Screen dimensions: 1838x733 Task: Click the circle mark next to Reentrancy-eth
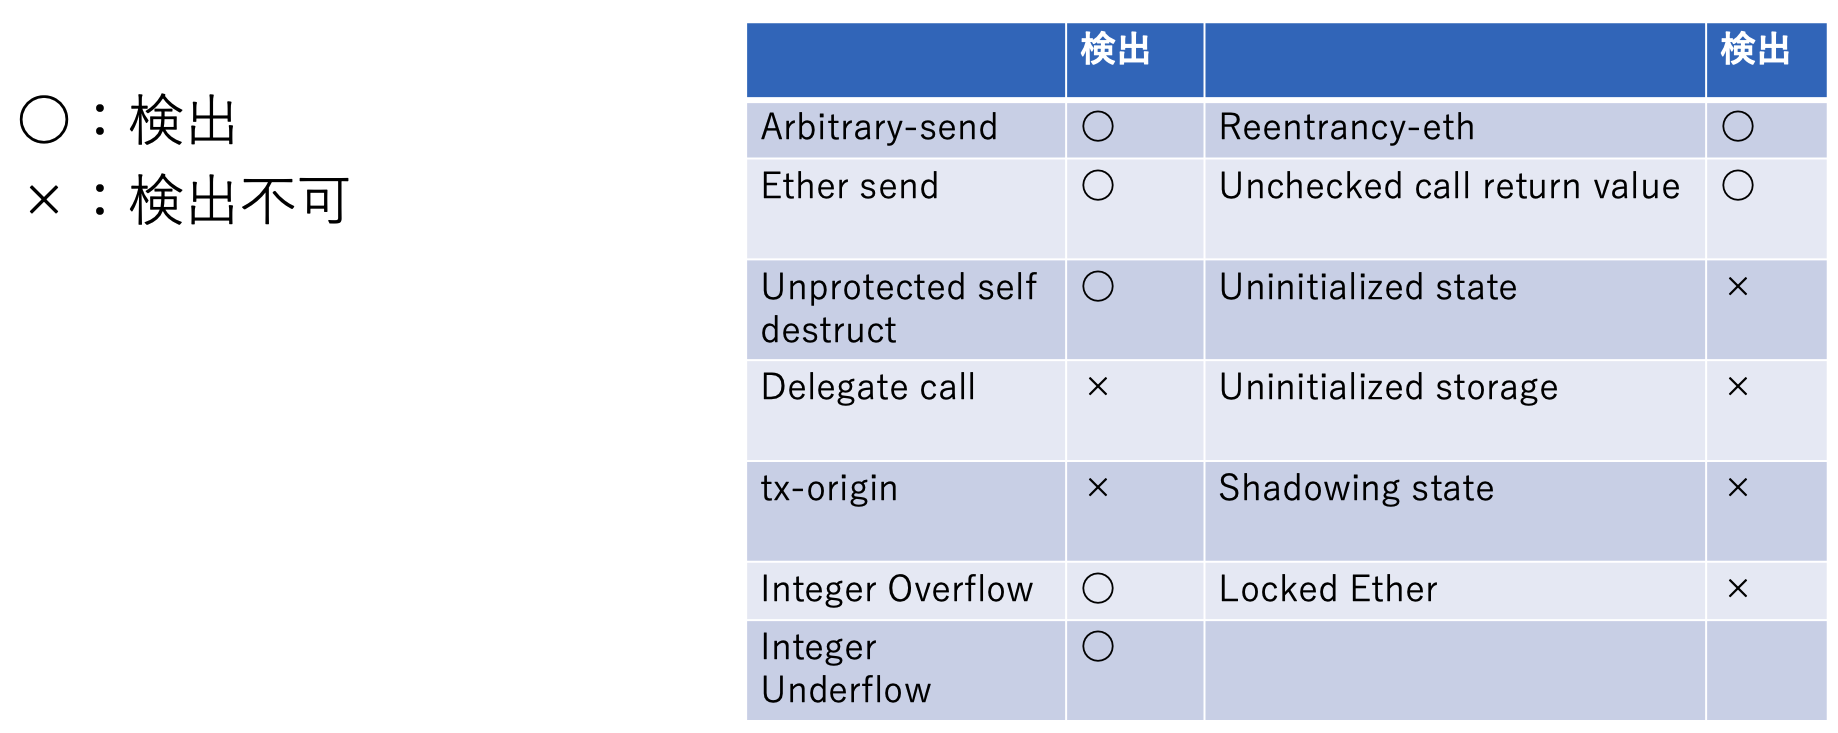(x=1737, y=127)
